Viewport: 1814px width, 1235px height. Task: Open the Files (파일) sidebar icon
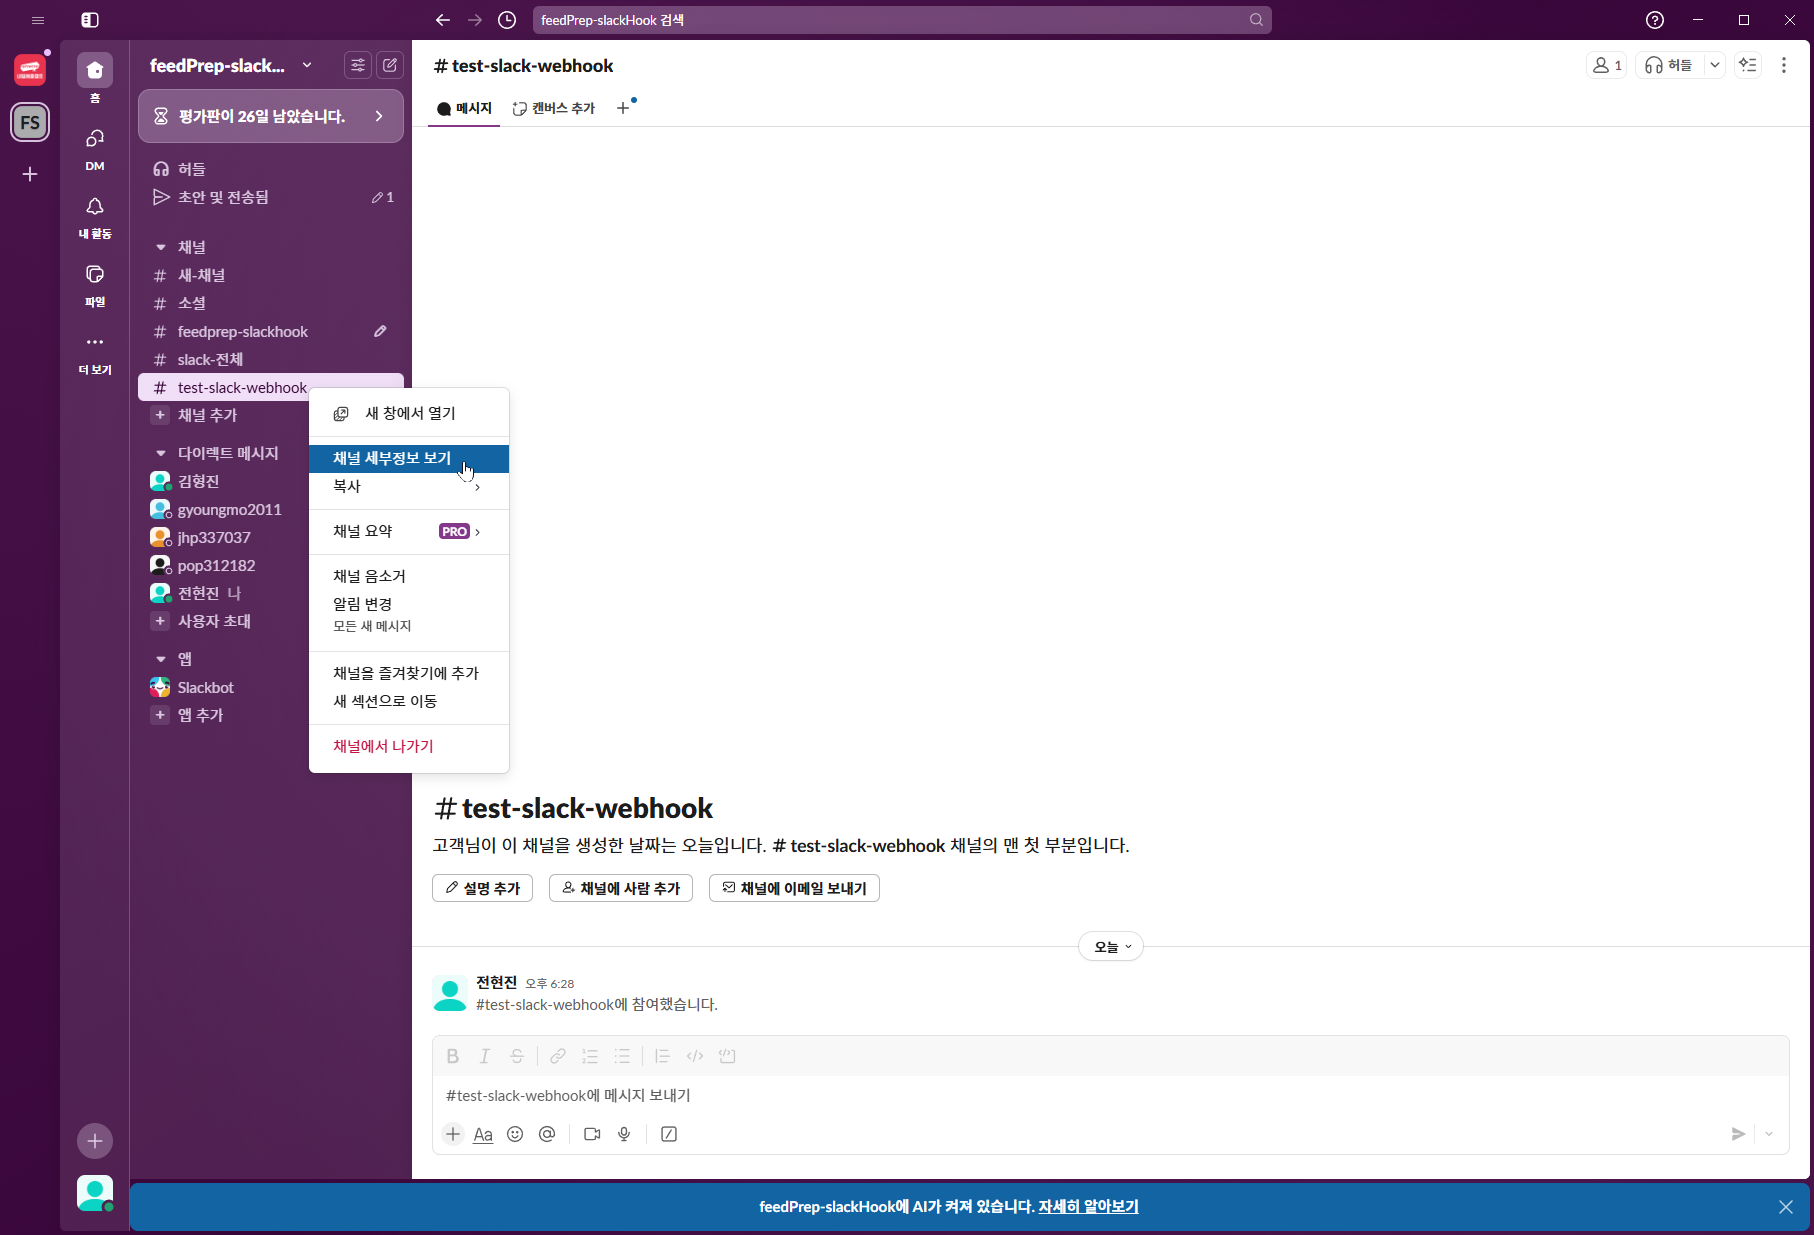pos(95,274)
